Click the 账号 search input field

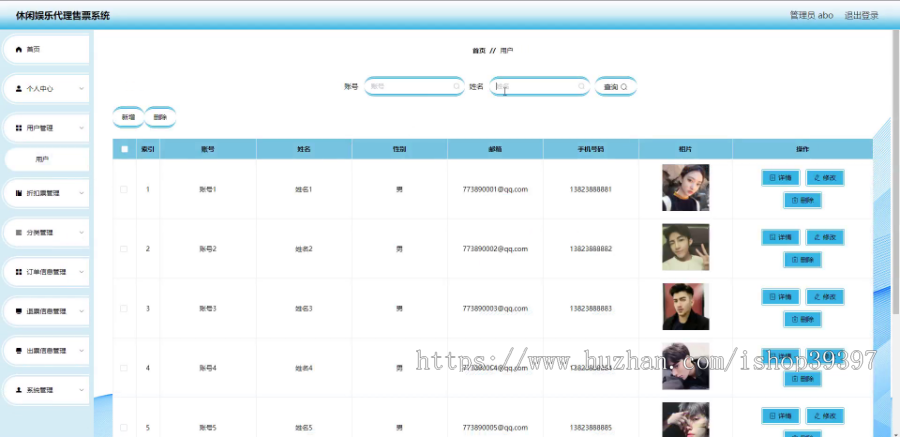coord(414,87)
